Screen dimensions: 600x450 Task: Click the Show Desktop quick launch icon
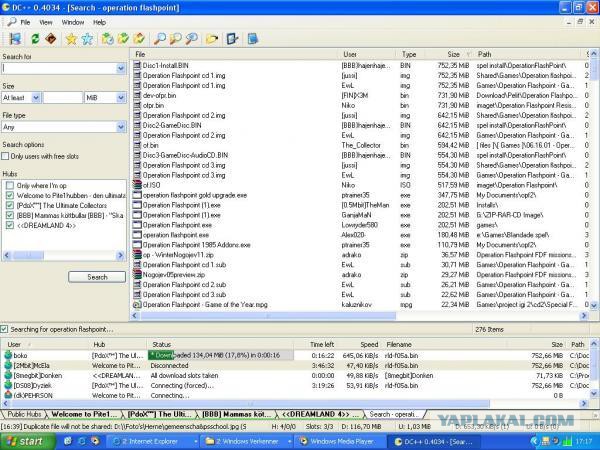(68, 441)
